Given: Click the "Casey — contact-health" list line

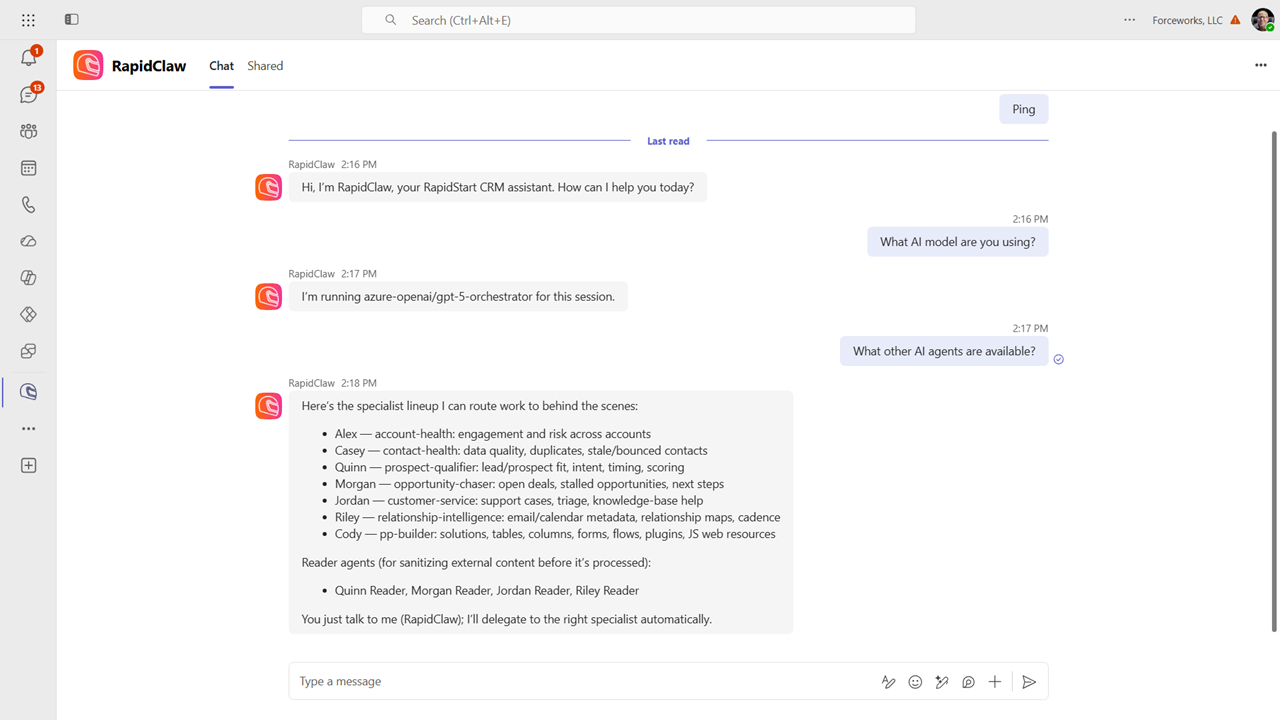Looking at the screenshot, I should pyautogui.click(x=521, y=451).
